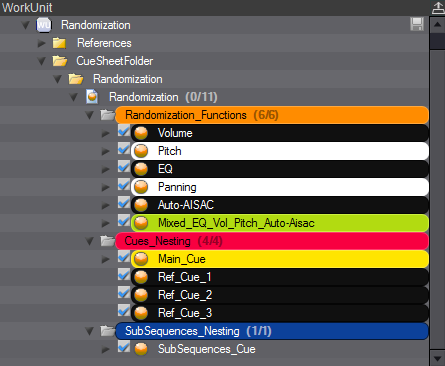
Task: Uncheck the Volume cue checkbox
Action: point(124,131)
